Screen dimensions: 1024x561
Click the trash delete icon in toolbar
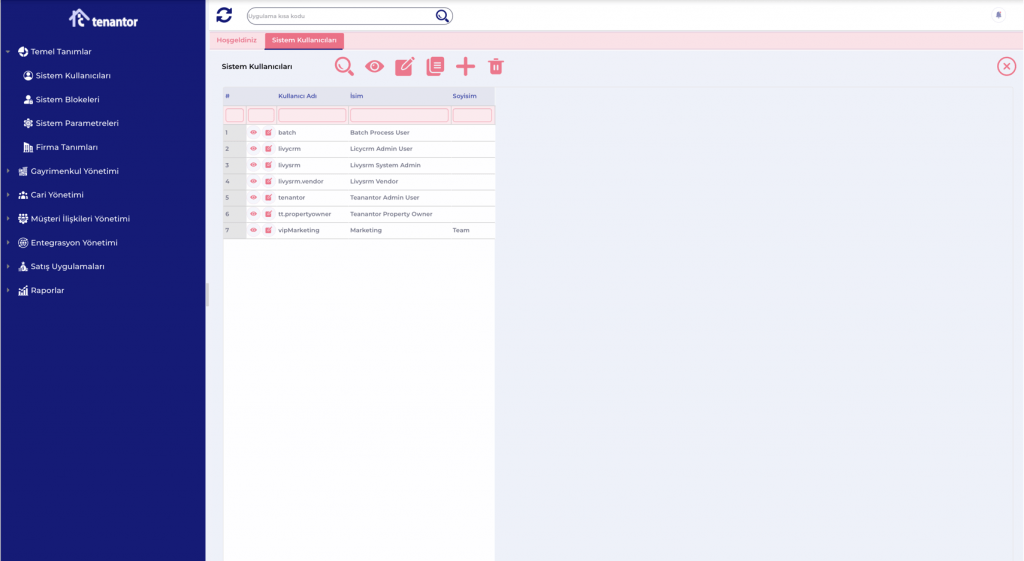[496, 67]
